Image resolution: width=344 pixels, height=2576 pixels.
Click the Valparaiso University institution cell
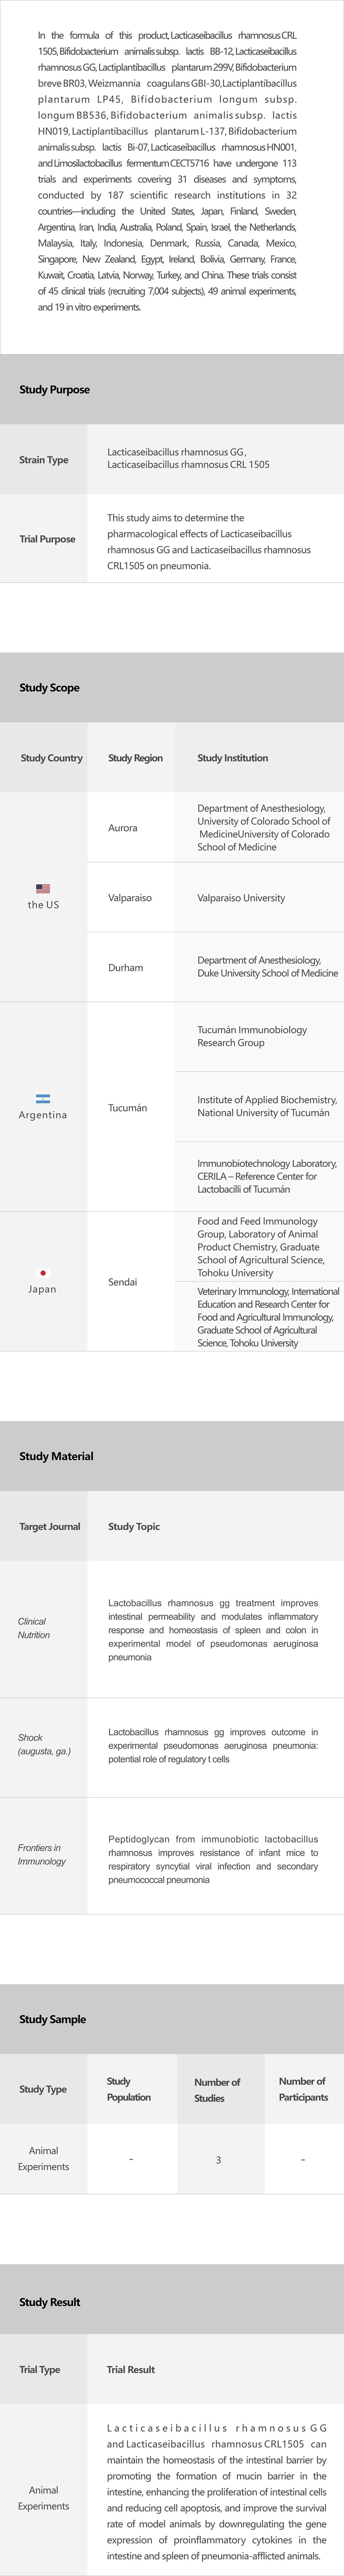coord(241,898)
